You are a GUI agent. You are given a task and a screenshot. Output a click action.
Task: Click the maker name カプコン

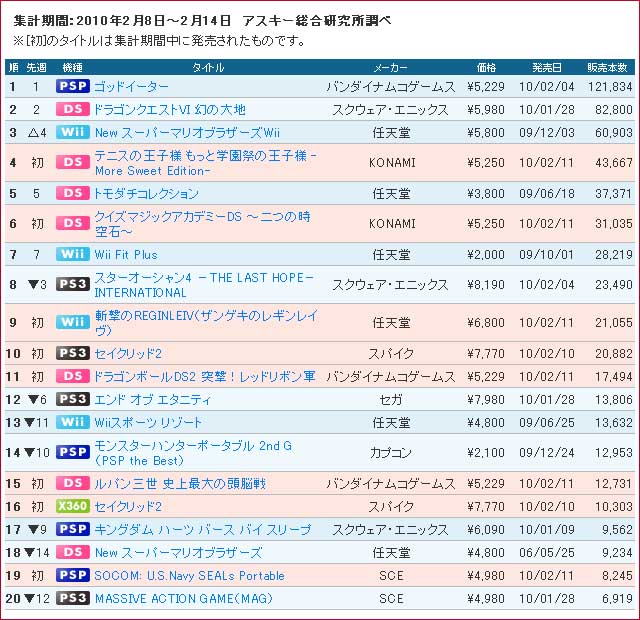tap(391, 453)
